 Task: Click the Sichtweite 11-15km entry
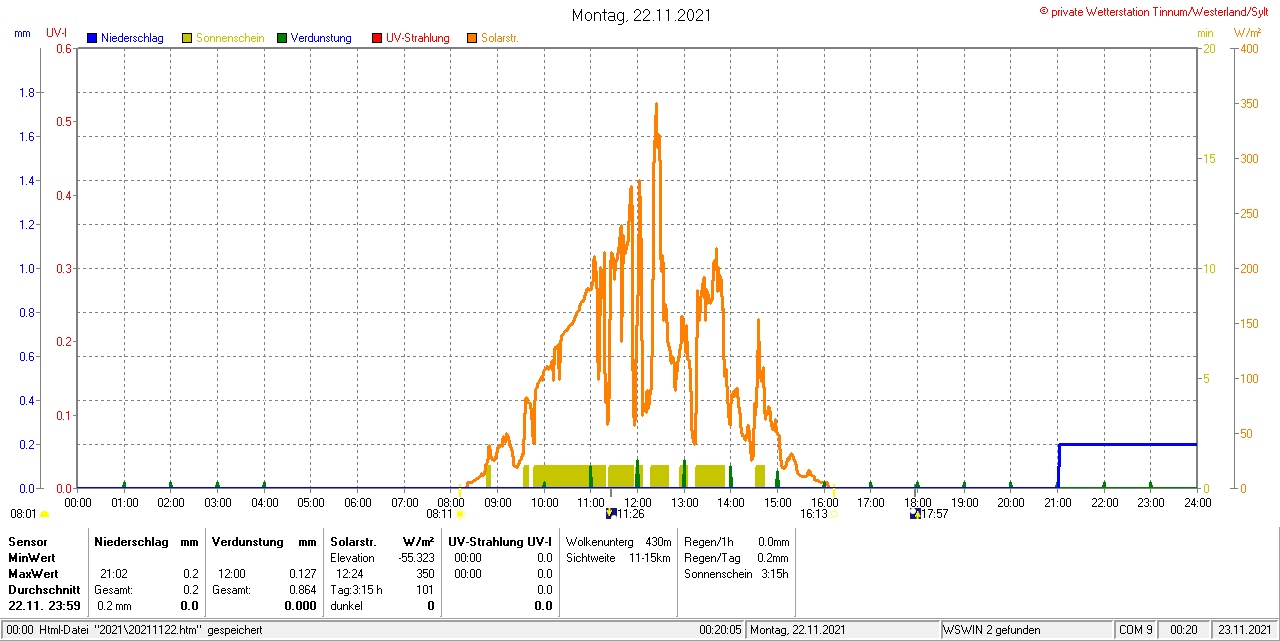(618, 558)
